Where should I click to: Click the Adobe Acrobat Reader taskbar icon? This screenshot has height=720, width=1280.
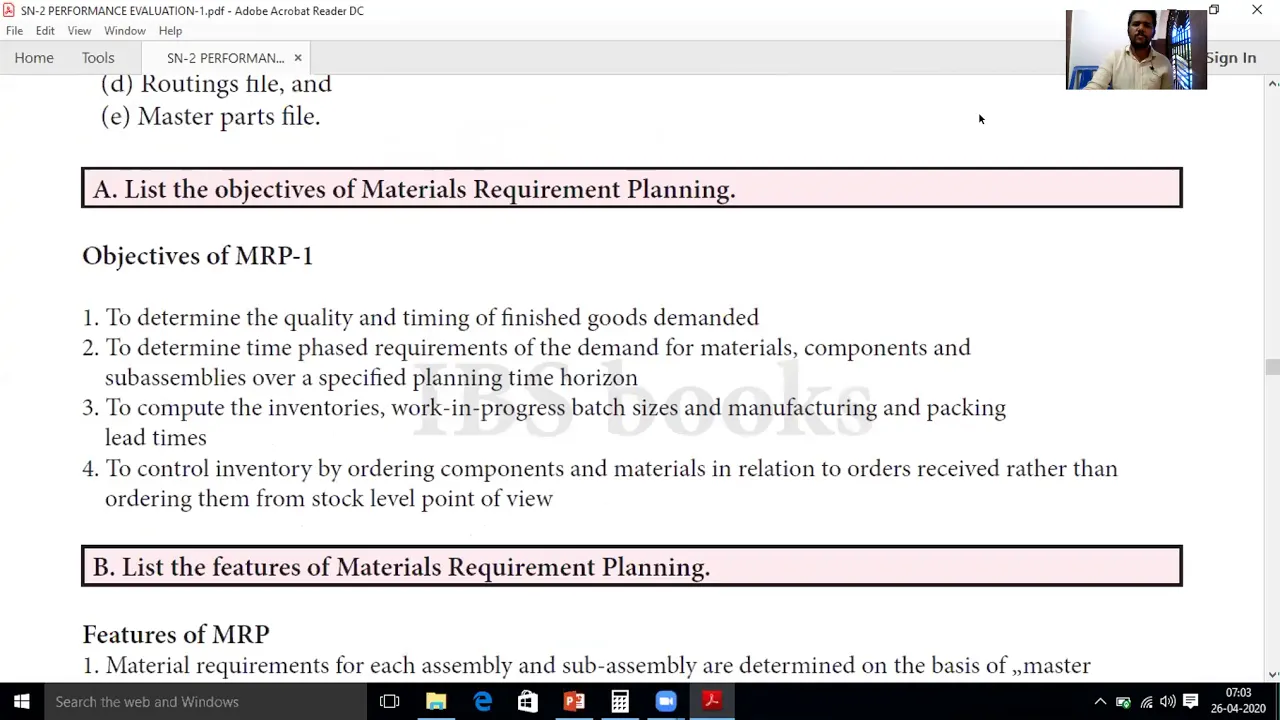[x=712, y=701]
